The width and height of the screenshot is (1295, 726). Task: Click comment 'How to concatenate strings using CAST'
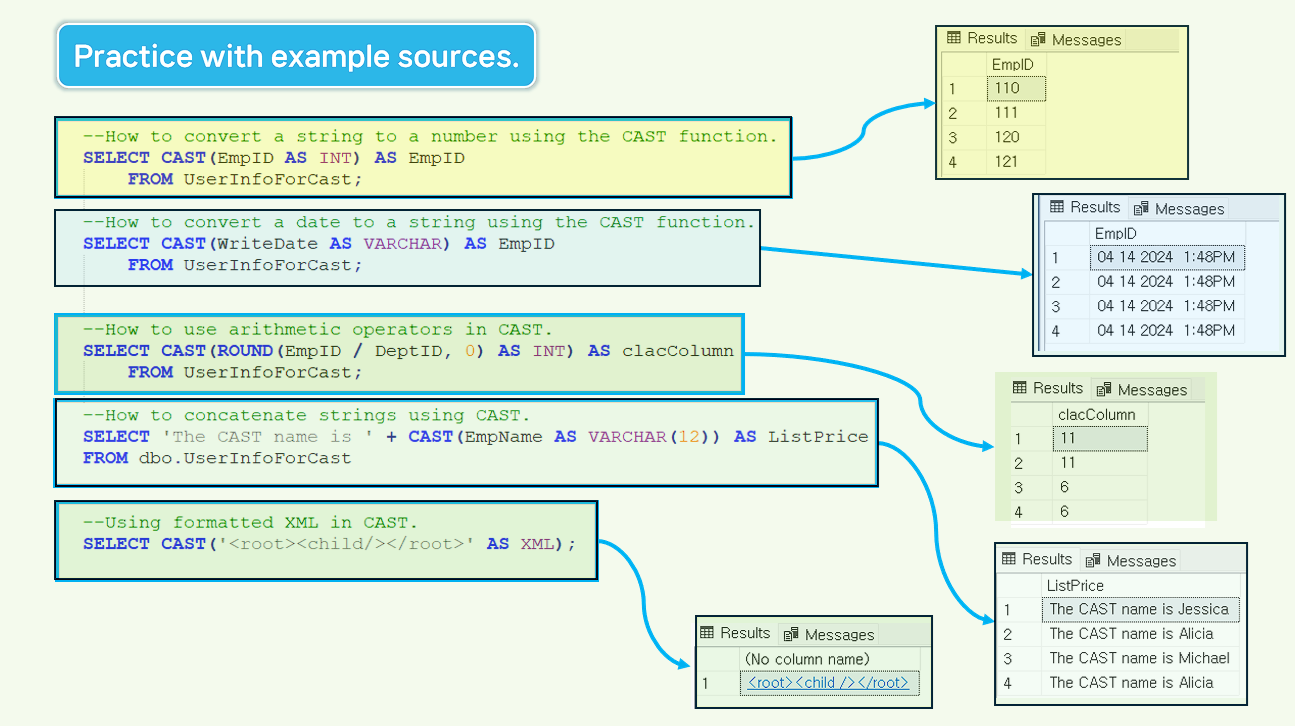click(x=307, y=415)
